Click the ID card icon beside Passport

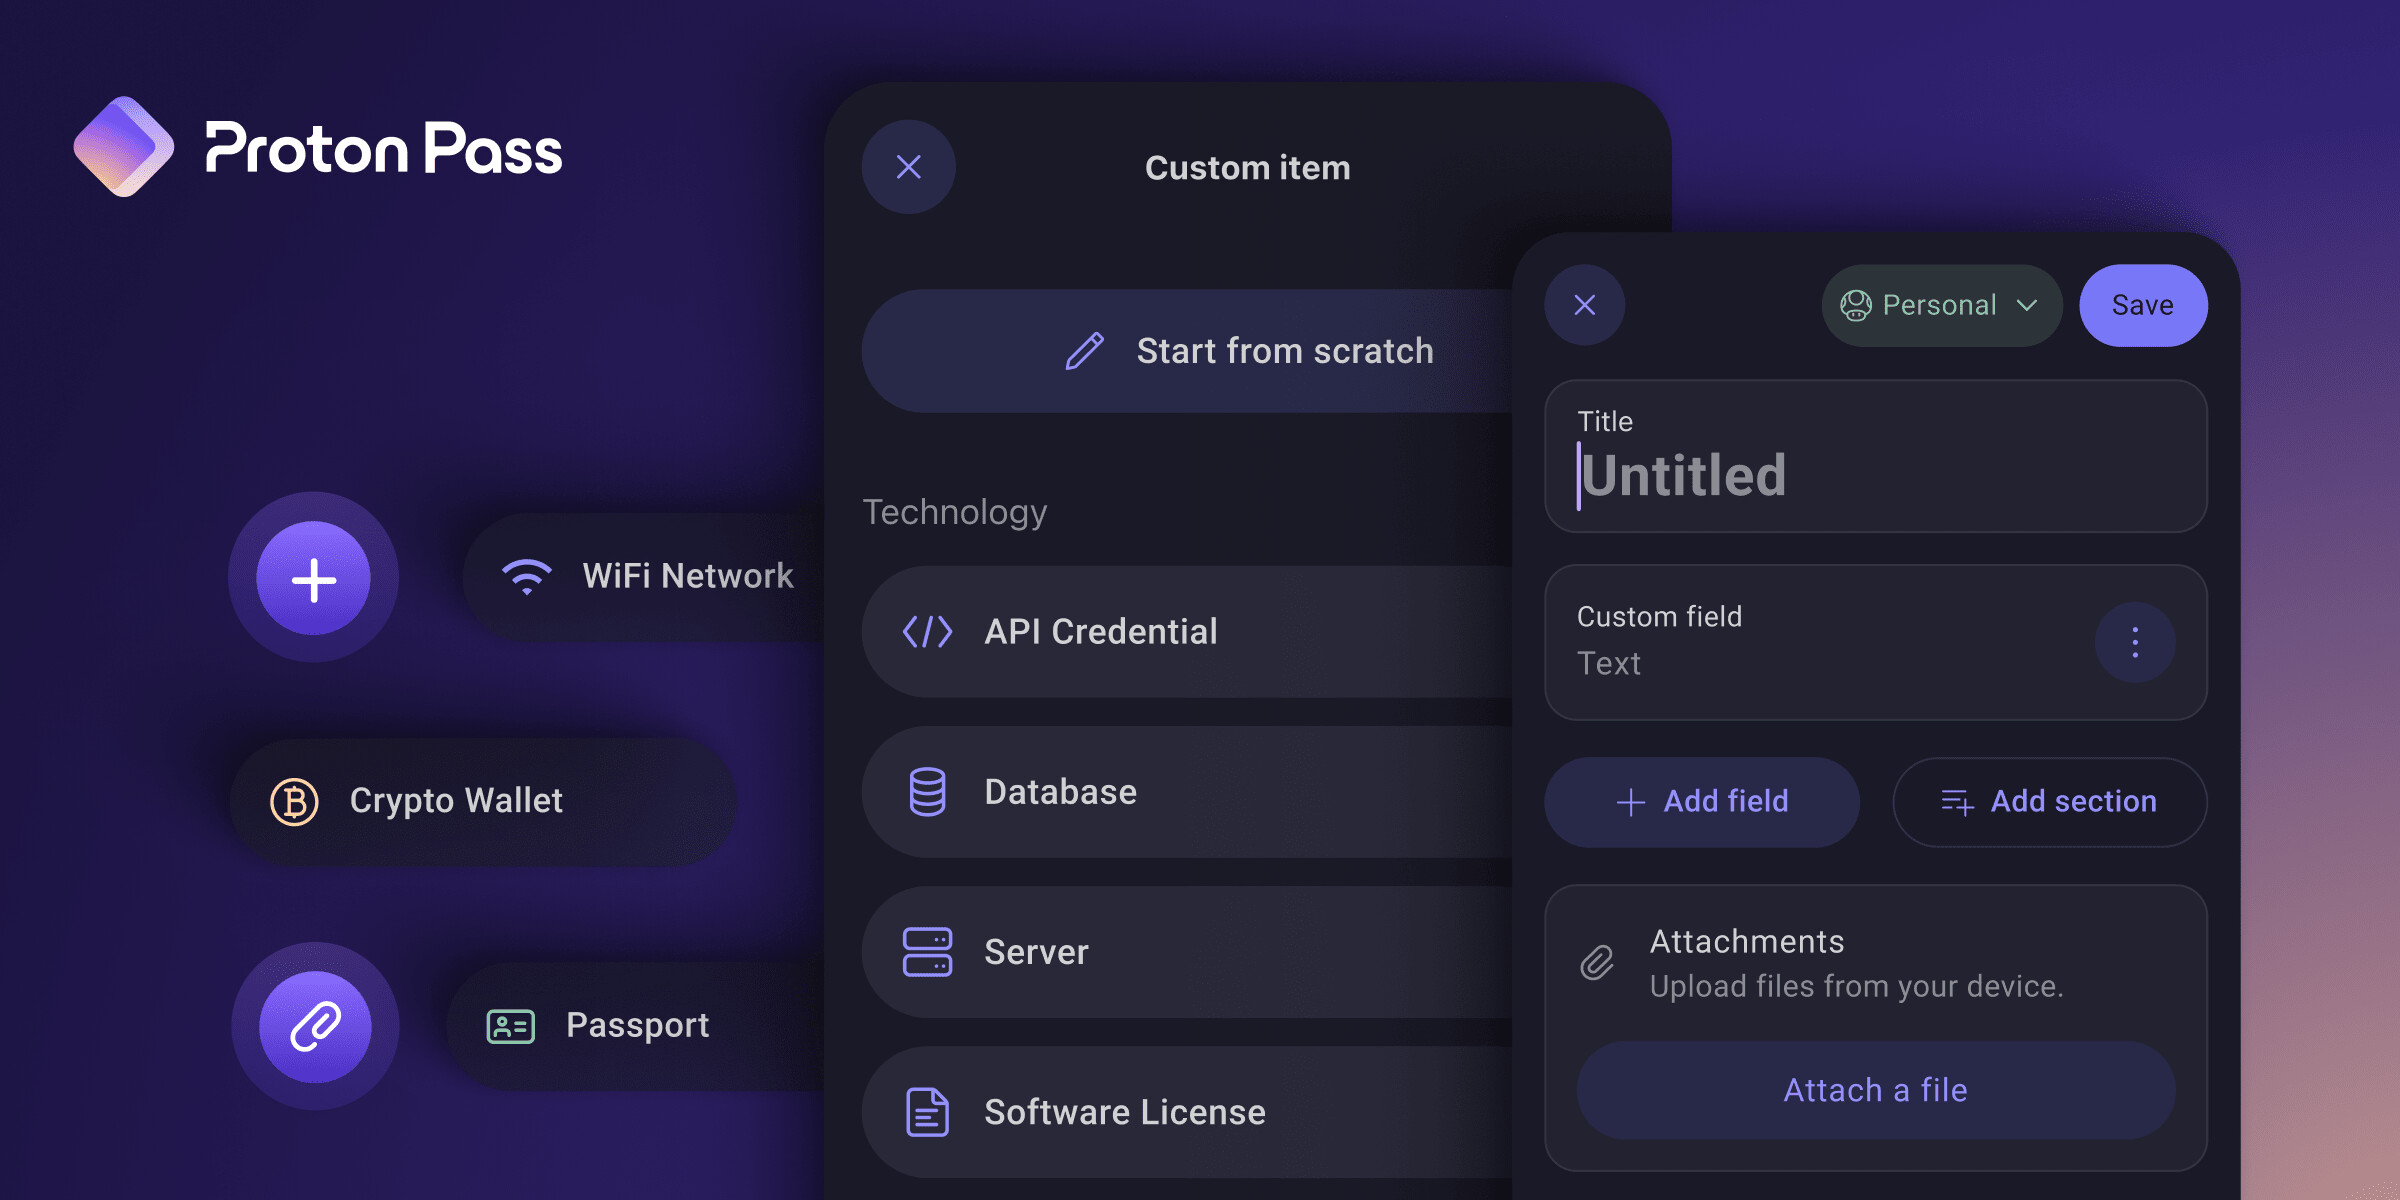tap(511, 1026)
